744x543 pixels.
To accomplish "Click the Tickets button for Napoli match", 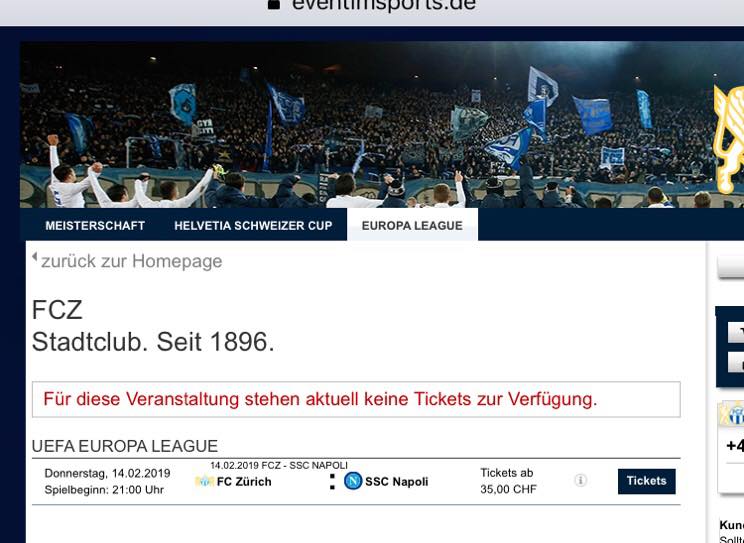I will click(646, 481).
